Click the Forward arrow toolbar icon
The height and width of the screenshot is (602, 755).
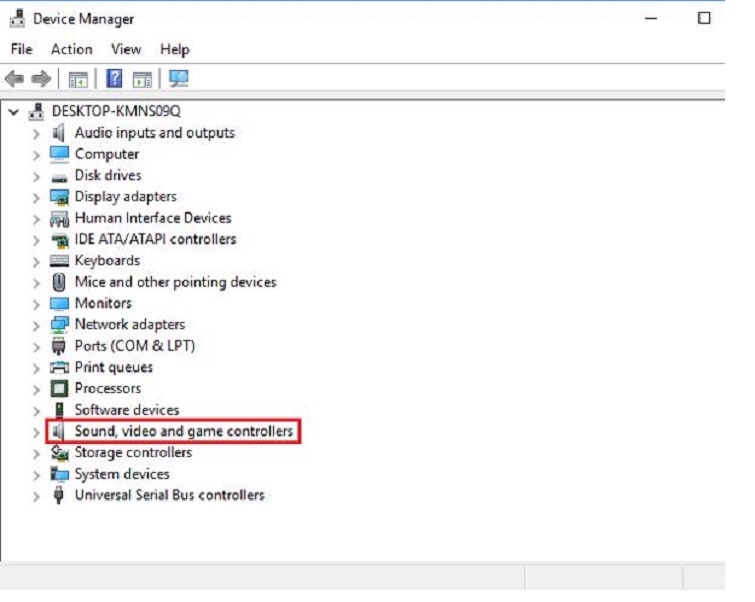coord(41,79)
